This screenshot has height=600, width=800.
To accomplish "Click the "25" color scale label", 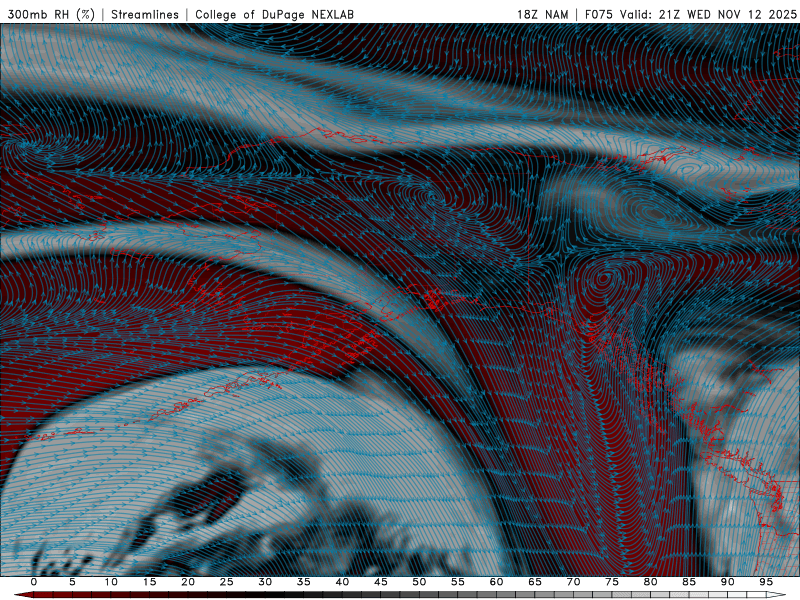I will tap(227, 582).
